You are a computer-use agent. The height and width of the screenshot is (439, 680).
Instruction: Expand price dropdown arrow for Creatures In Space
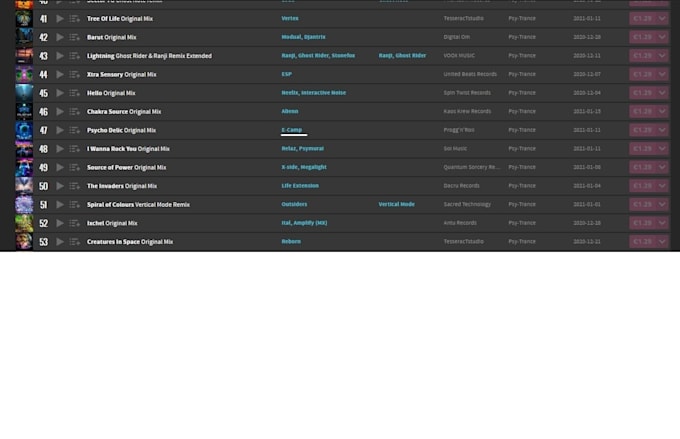click(662, 242)
